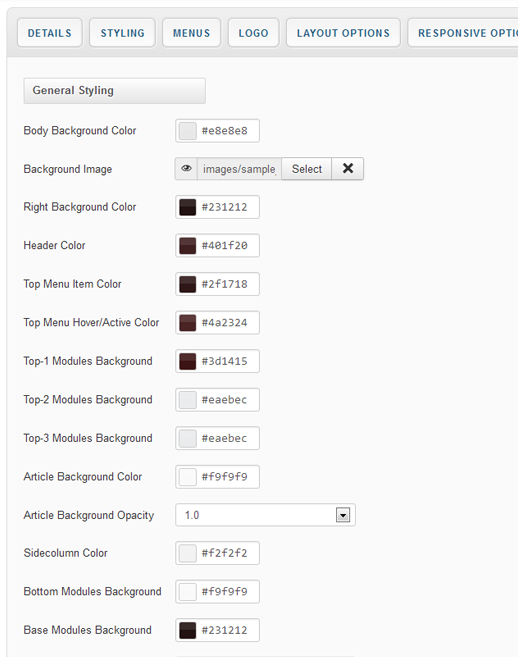518x657 pixels.
Task: Open the Logo tab
Action: coord(254,33)
